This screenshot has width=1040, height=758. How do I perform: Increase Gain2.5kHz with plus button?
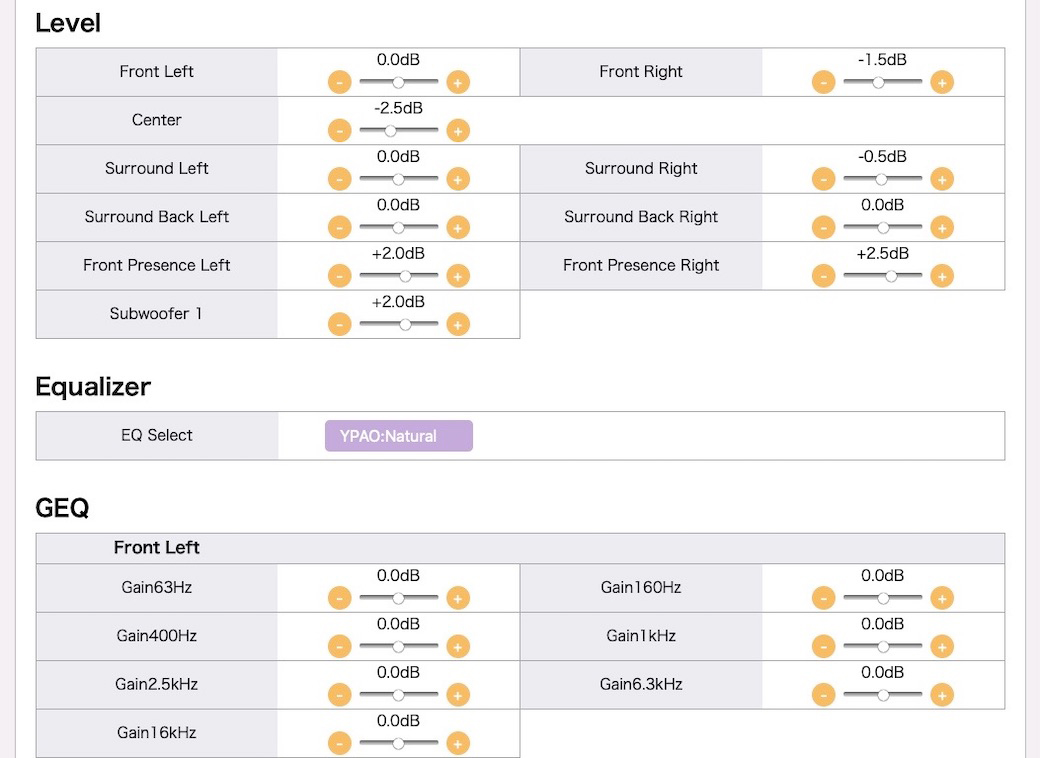point(458,695)
